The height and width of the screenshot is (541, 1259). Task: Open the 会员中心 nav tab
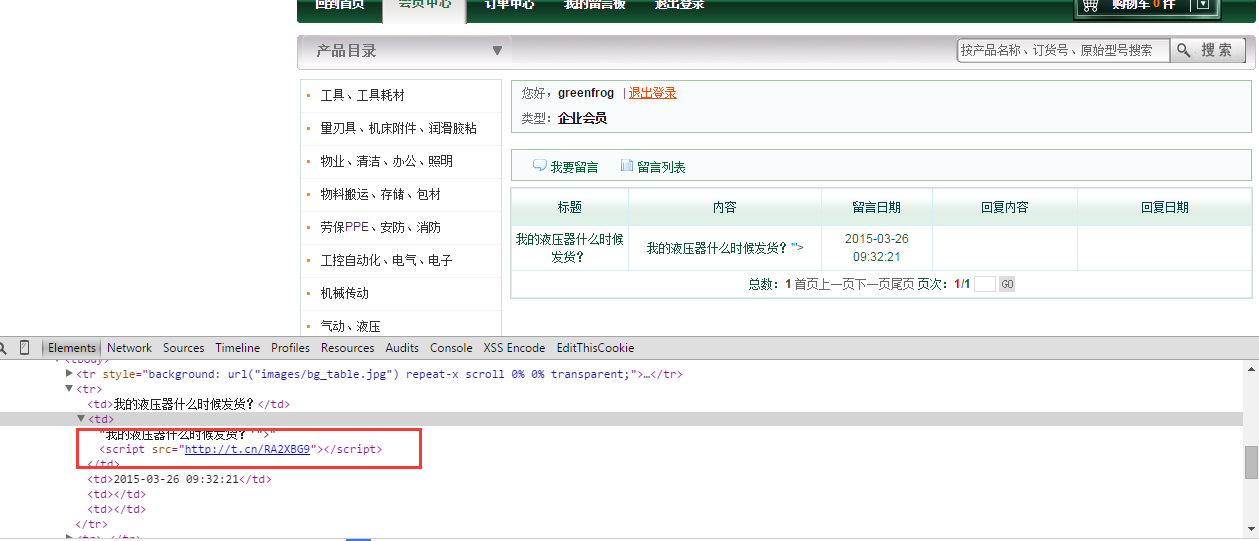424,7
